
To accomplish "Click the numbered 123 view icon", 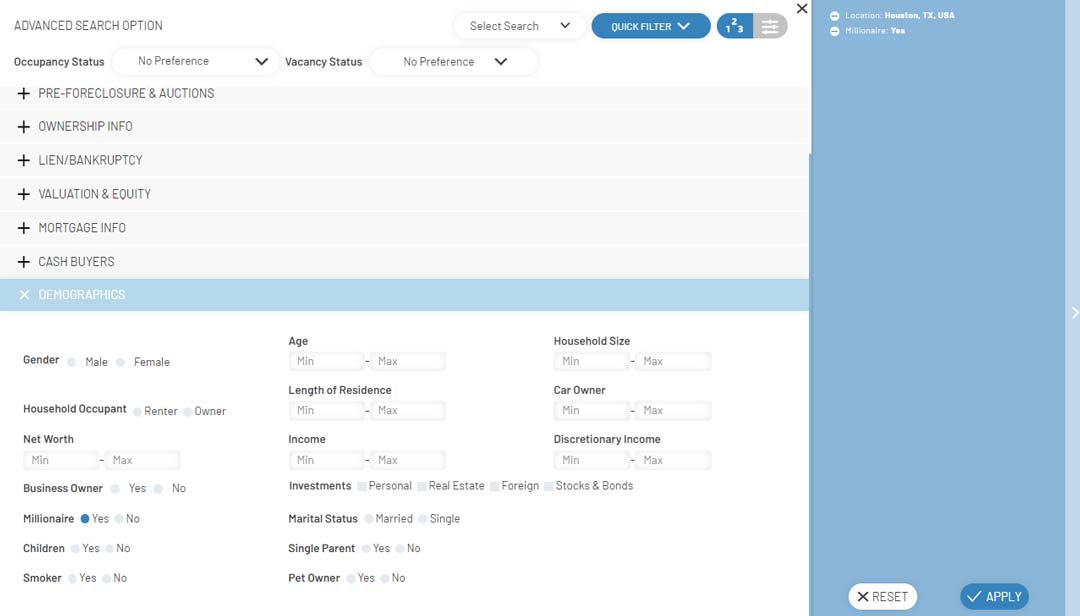I will point(734,27).
